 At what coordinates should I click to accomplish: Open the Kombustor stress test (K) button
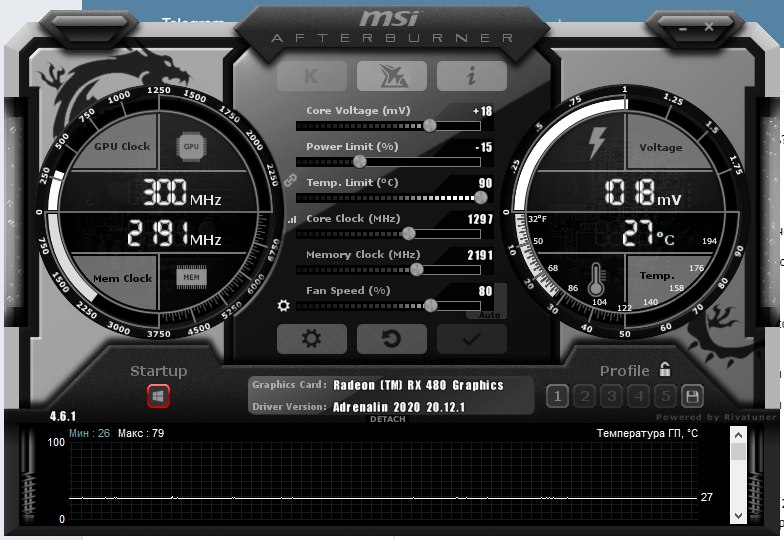coord(312,76)
